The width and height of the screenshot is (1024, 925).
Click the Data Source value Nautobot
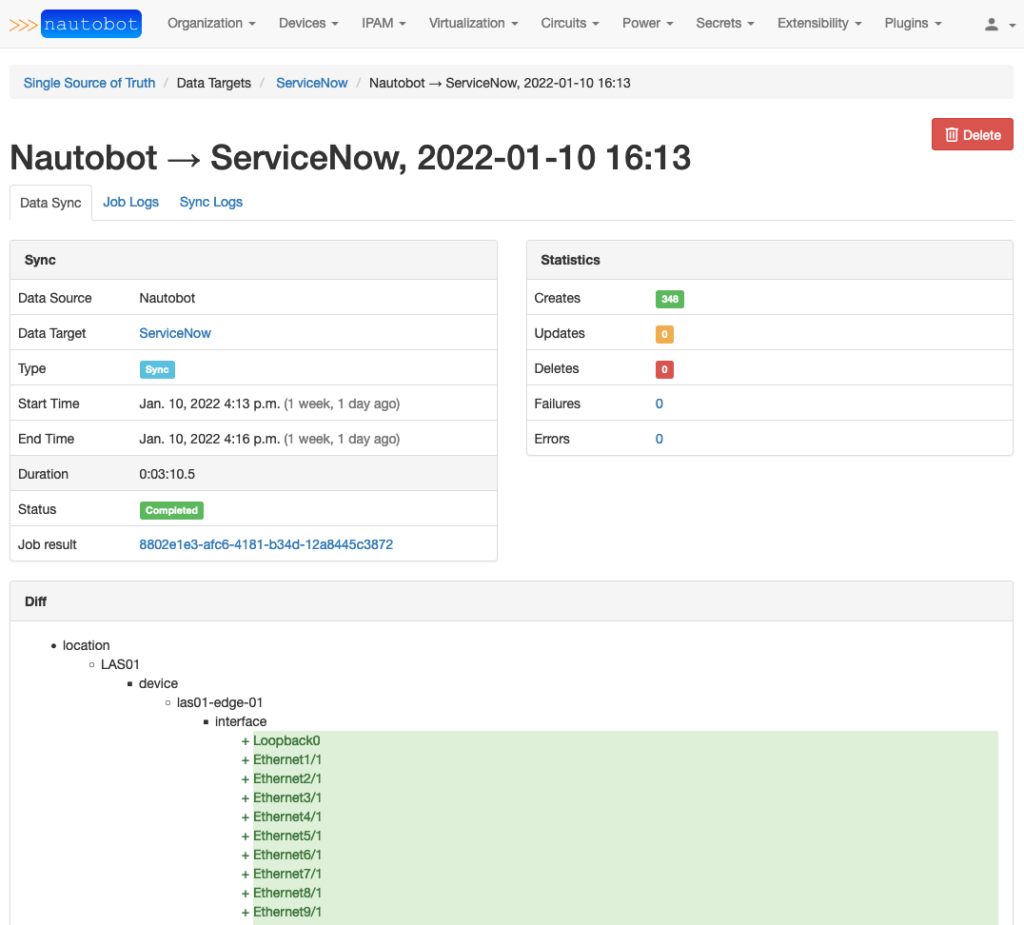tap(167, 298)
